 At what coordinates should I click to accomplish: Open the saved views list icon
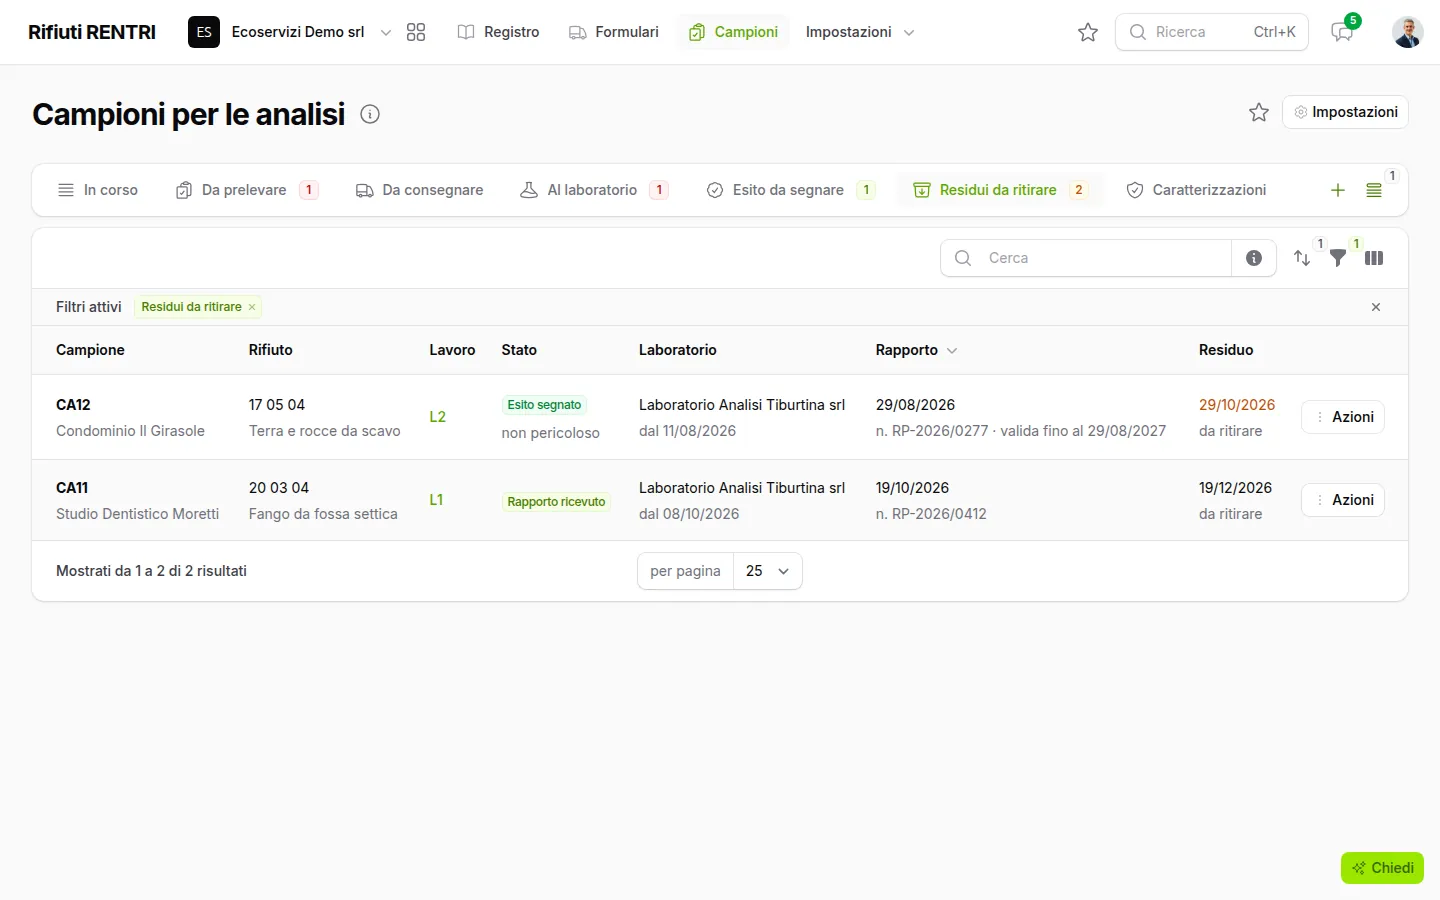[1374, 190]
